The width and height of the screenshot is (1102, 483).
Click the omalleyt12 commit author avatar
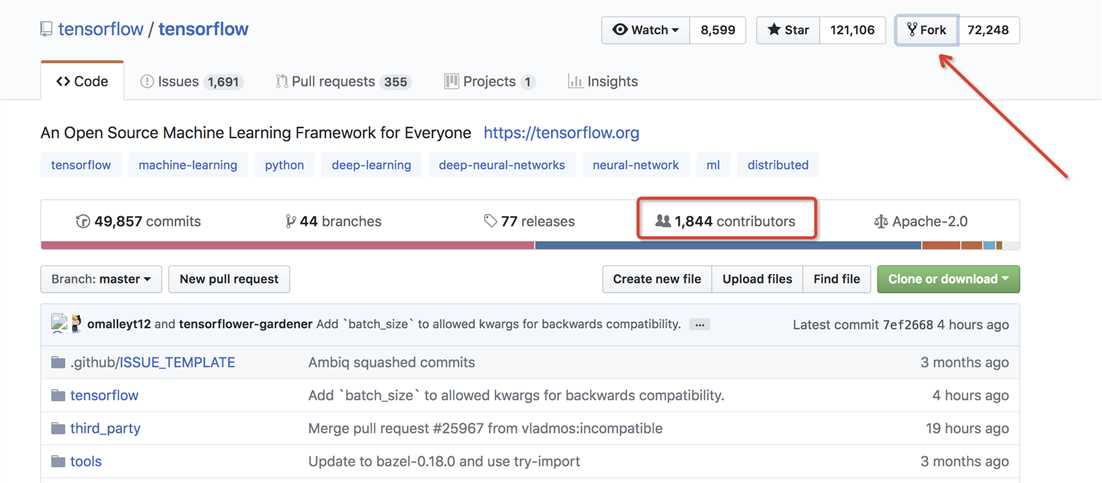[x=59, y=324]
